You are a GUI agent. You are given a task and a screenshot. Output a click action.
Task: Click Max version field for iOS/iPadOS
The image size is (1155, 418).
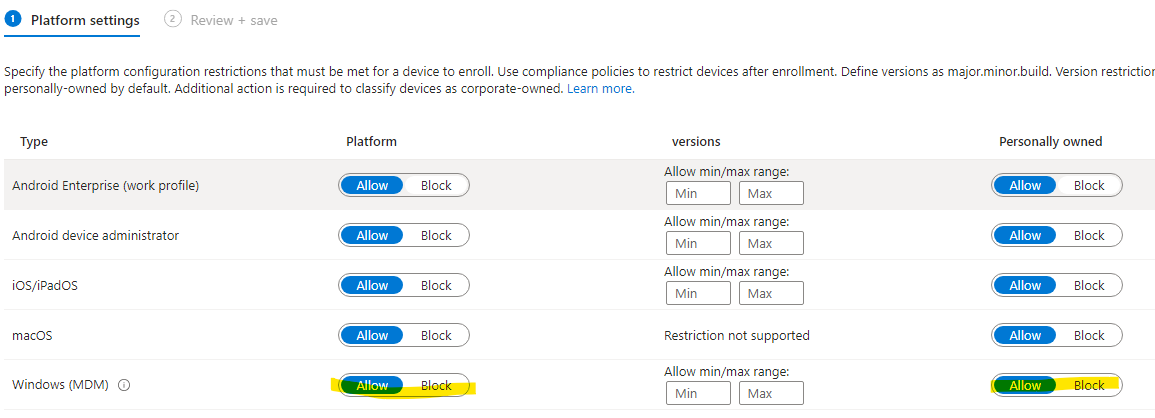[x=771, y=293]
